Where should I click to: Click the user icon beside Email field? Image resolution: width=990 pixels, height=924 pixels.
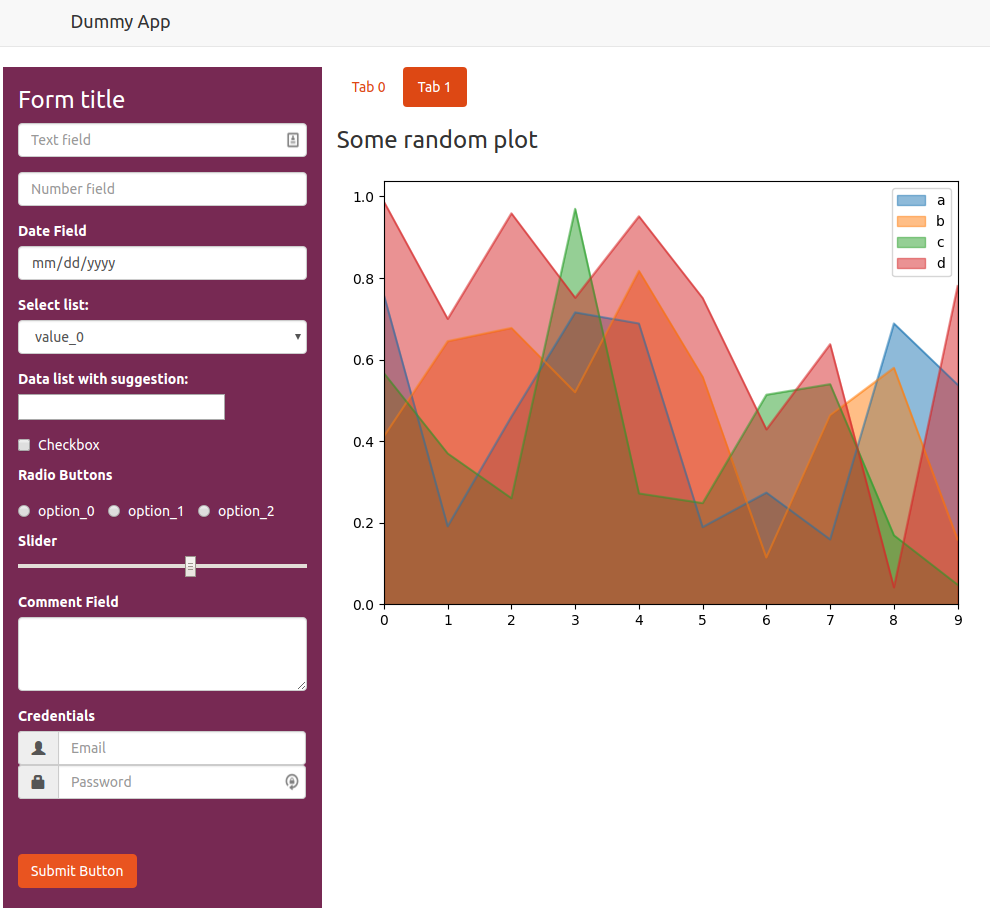coord(39,748)
